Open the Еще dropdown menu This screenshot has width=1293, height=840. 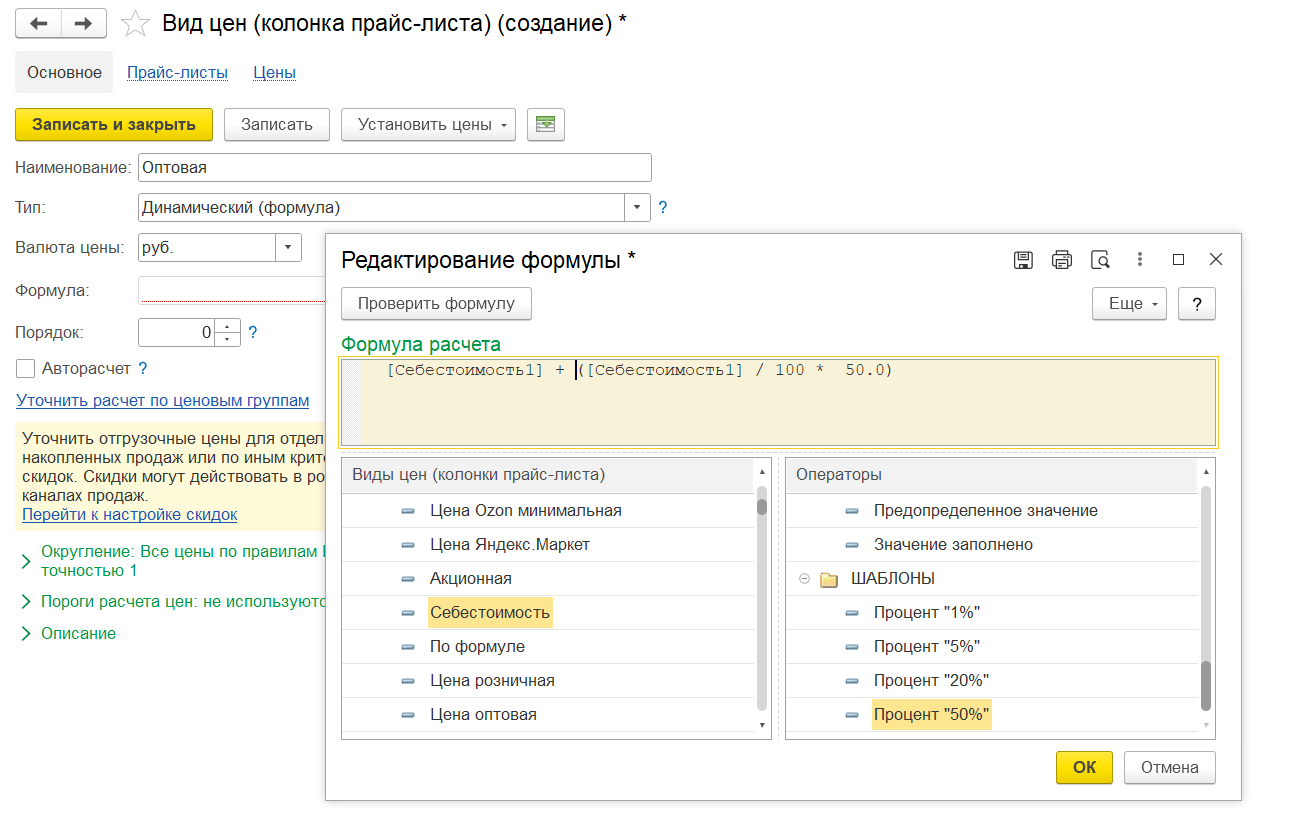[1129, 304]
